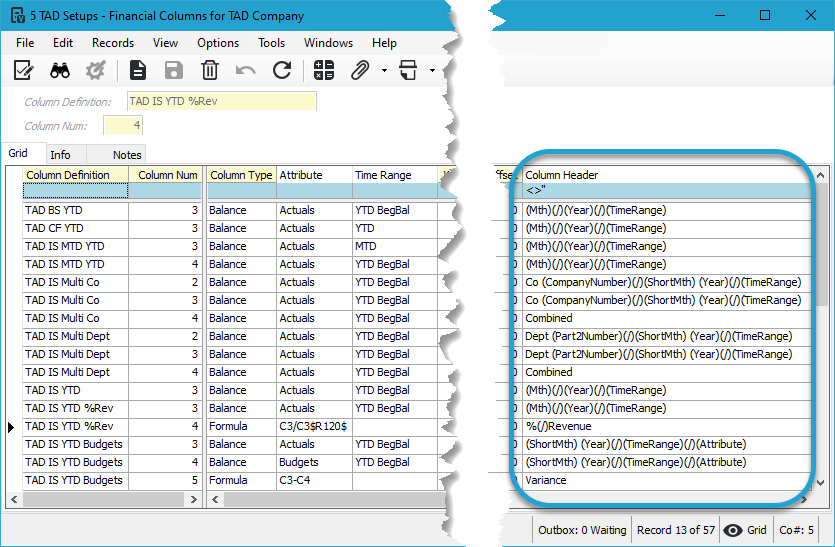Click the Column Num input field
Screen dimensions: 835x547
123,125
